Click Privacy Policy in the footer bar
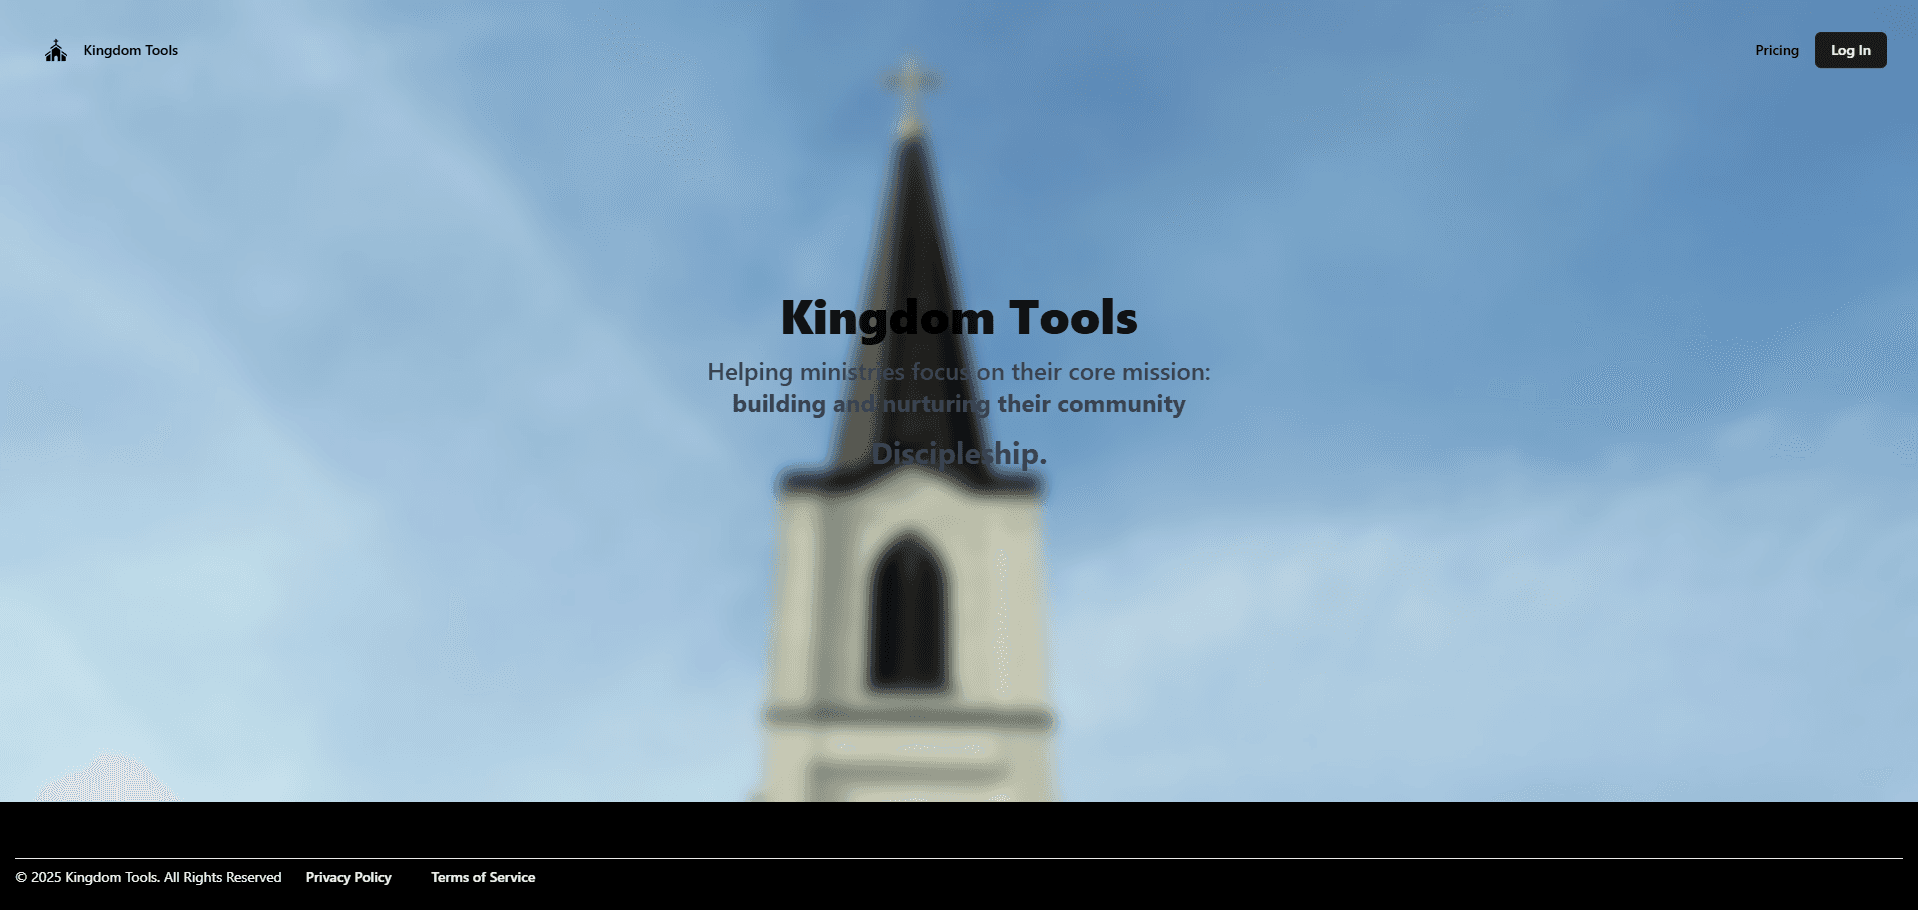This screenshot has height=910, width=1918. click(x=348, y=877)
